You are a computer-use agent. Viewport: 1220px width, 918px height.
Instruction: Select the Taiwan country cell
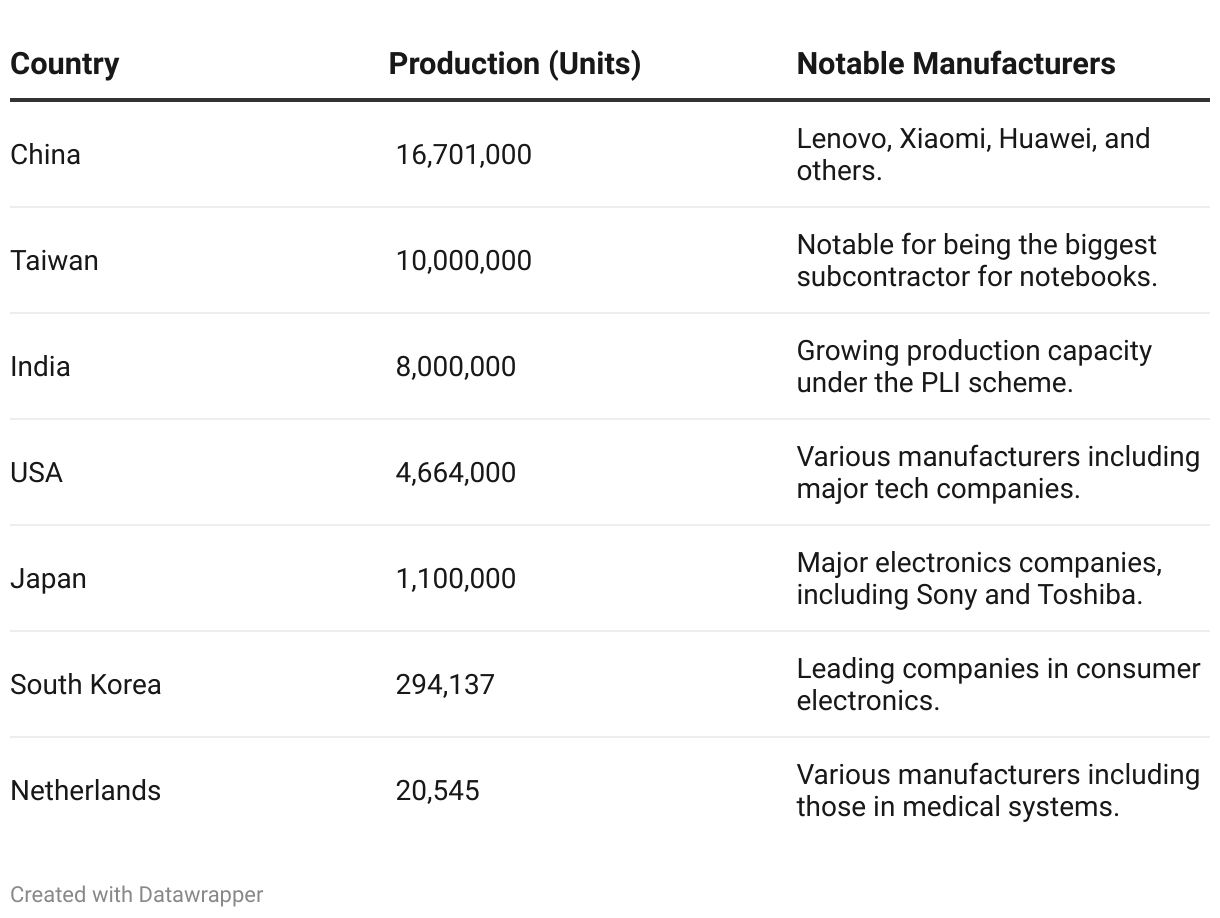point(54,260)
